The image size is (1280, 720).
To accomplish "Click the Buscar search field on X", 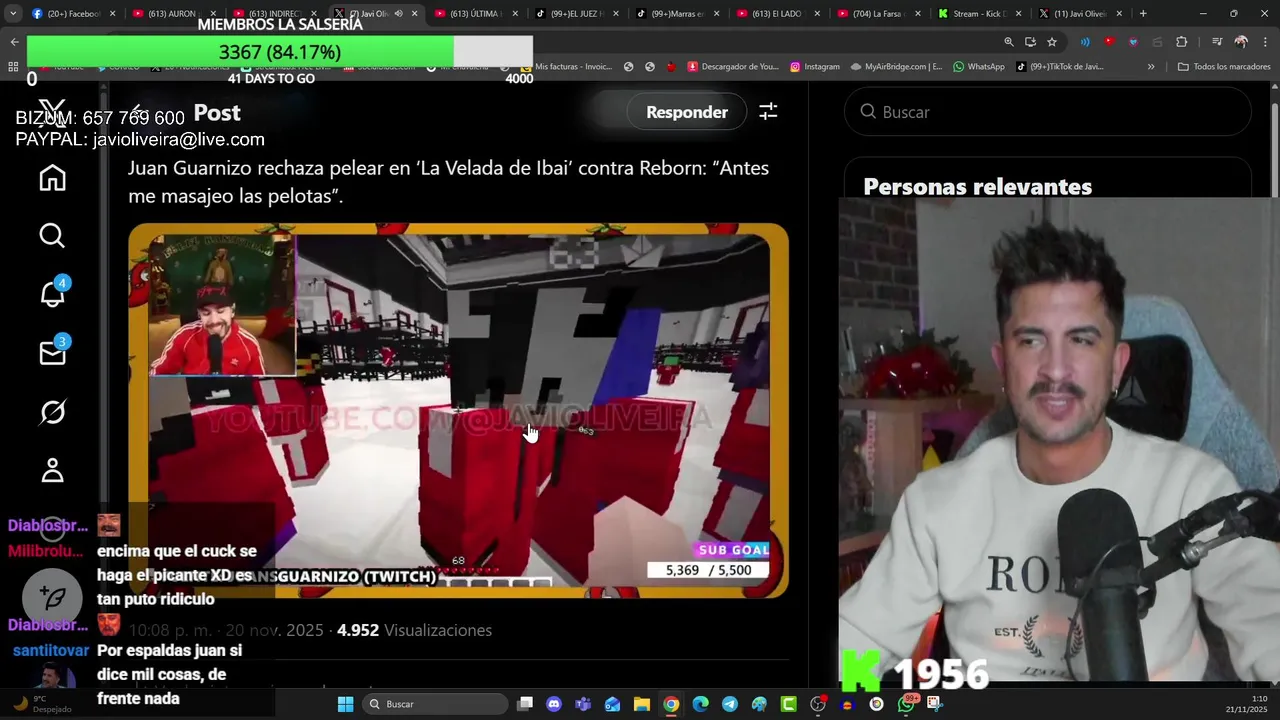I will point(1048,112).
